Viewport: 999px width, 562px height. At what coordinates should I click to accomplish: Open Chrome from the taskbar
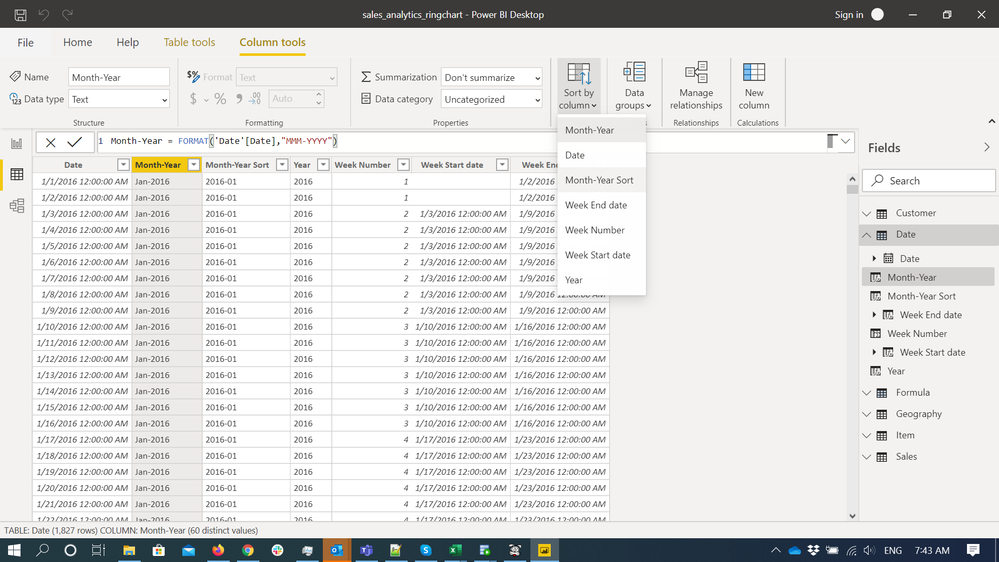click(x=248, y=550)
